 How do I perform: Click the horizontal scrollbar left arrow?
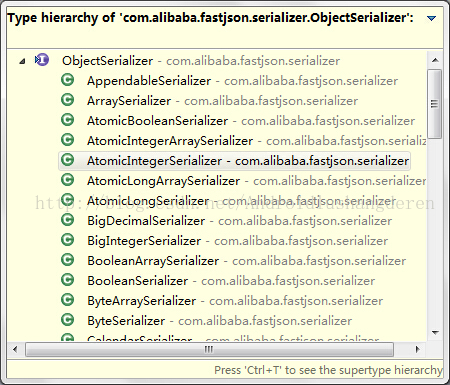click(15, 349)
